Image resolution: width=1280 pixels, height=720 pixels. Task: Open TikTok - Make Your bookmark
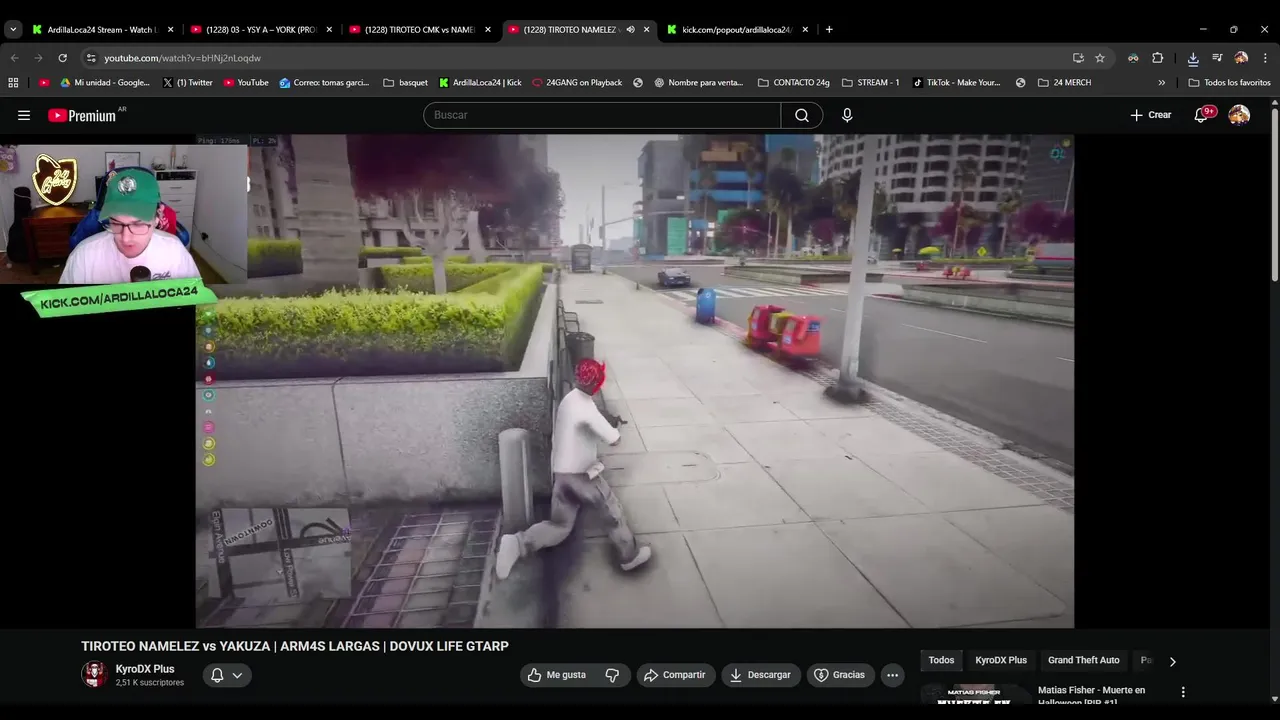click(x=956, y=83)
